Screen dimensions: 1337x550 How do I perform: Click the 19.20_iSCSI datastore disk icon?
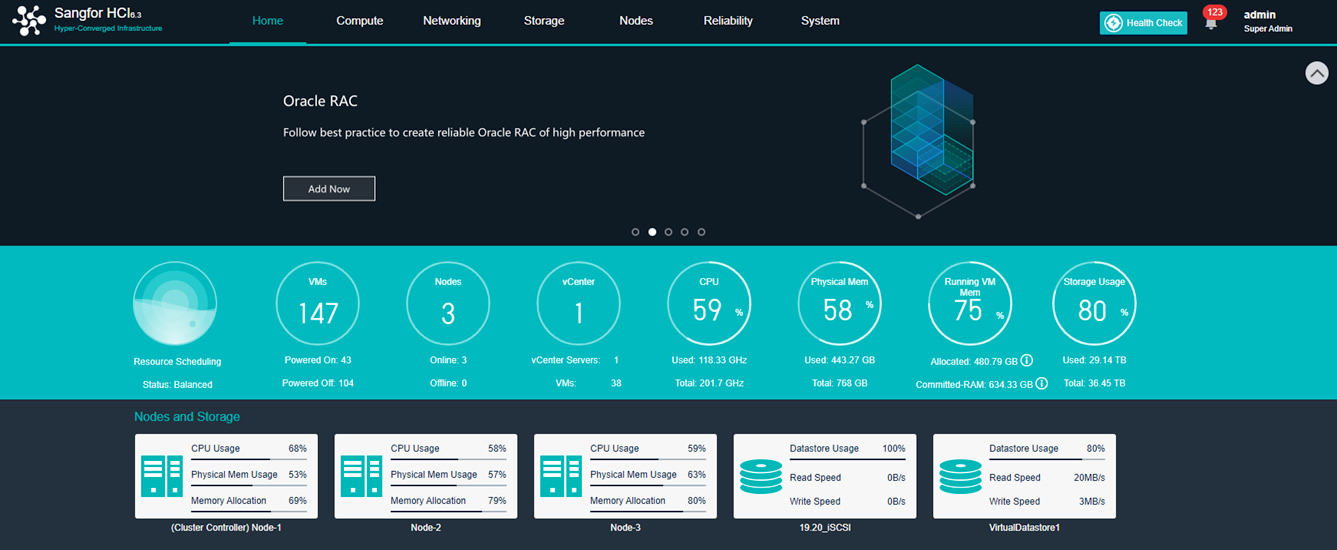(x=760, y=477)
